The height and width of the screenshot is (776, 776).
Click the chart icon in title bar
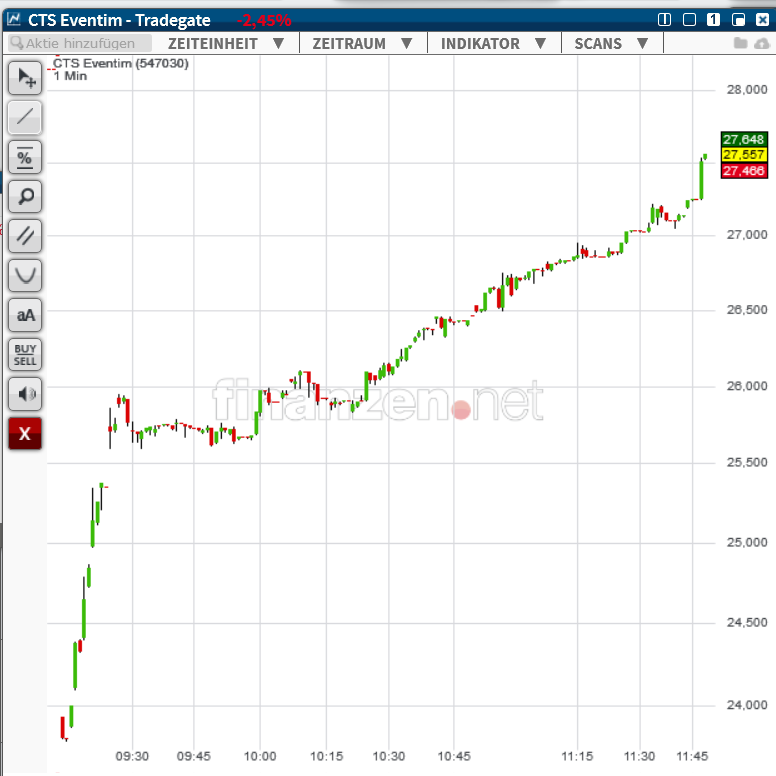click(x=14, y=19)
